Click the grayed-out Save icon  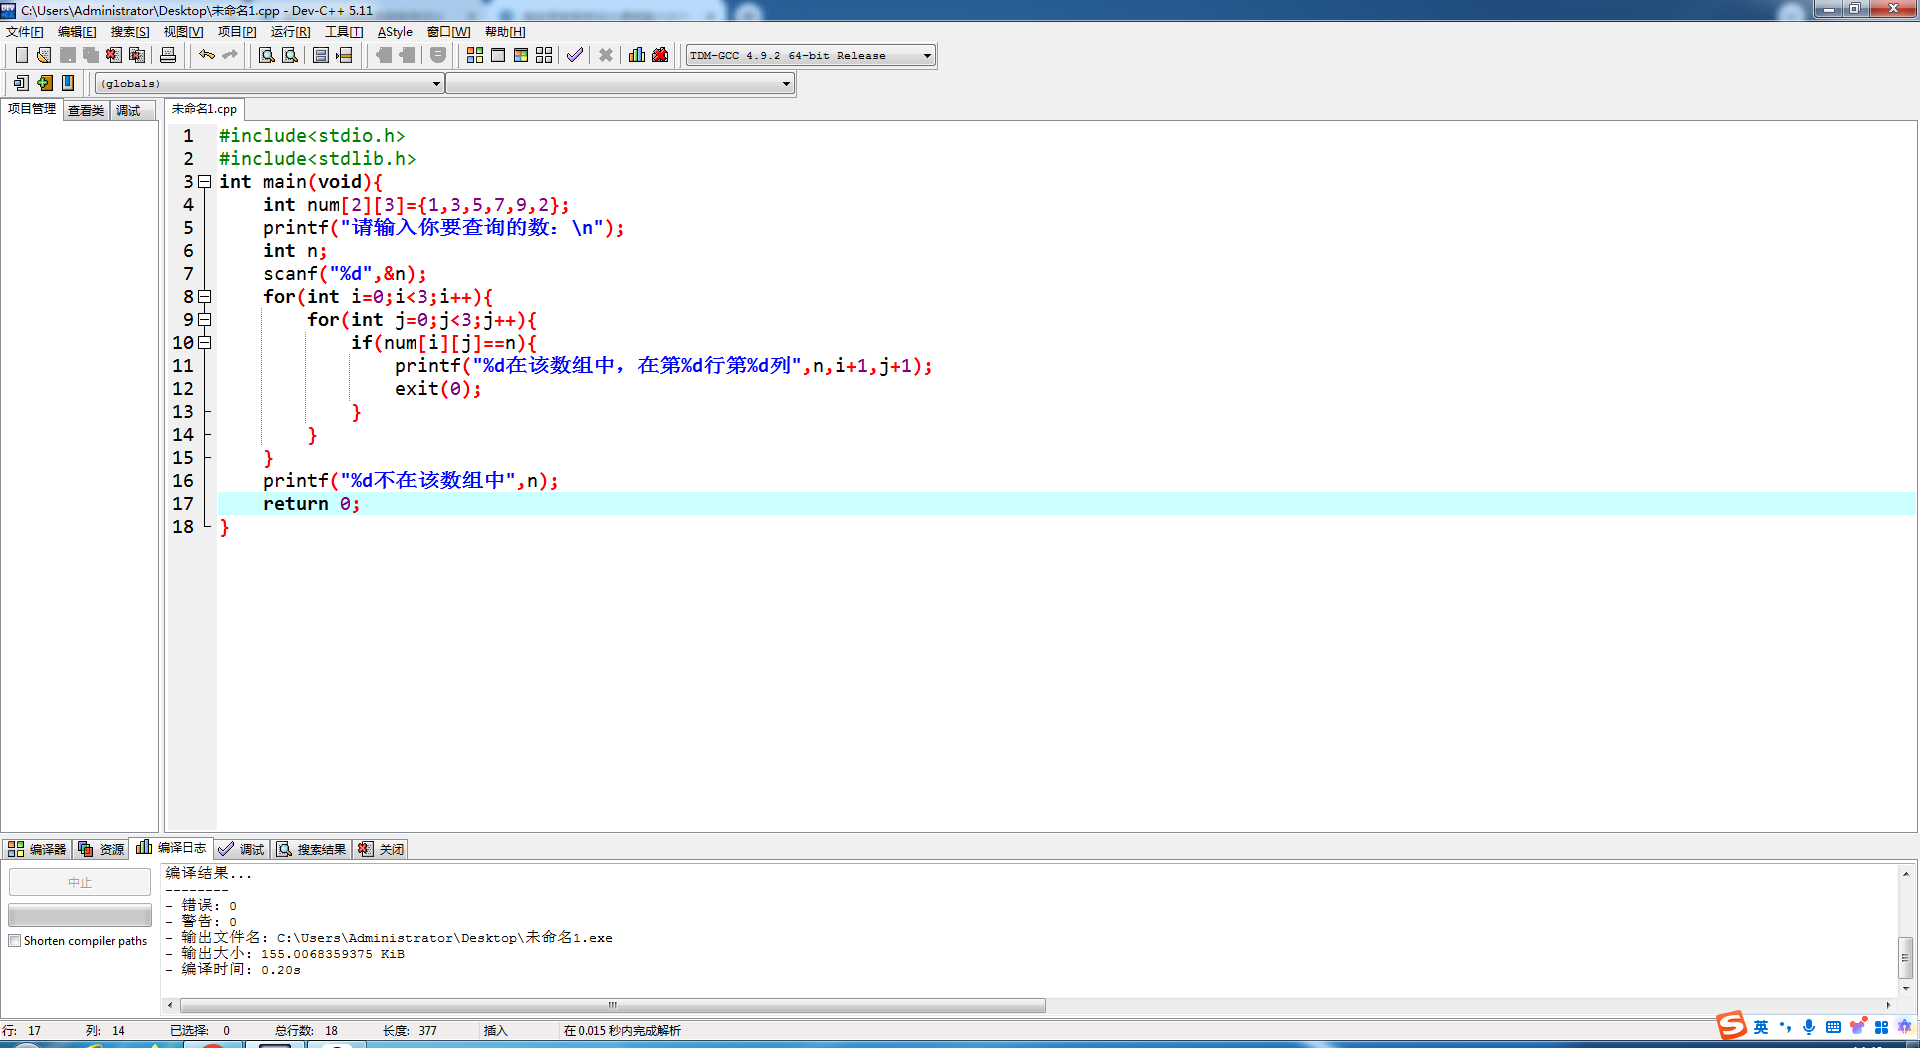[x=67, y=55]
